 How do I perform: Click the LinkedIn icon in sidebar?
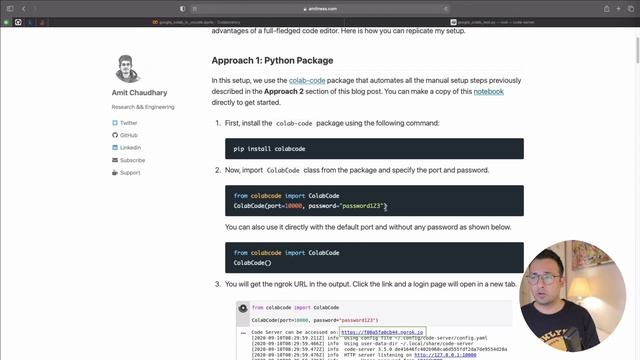(115, 147)
